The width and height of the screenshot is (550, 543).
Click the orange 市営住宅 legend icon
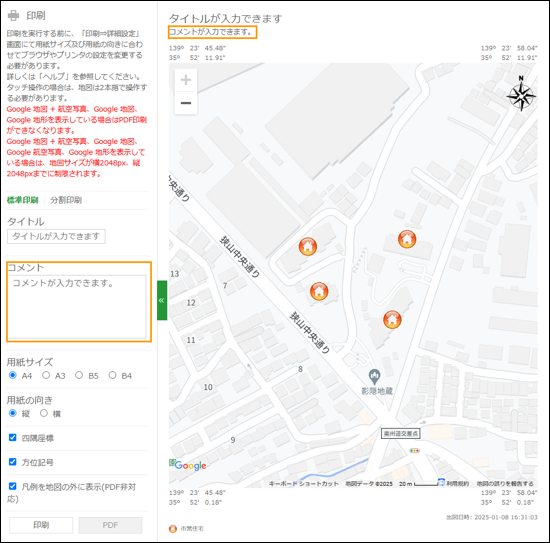point(173,529)
